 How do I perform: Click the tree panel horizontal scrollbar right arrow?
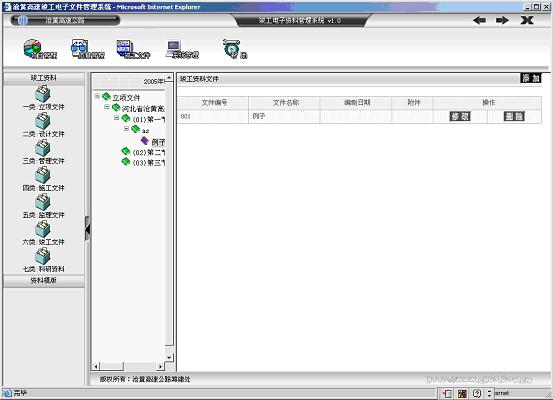click(160, 366)
